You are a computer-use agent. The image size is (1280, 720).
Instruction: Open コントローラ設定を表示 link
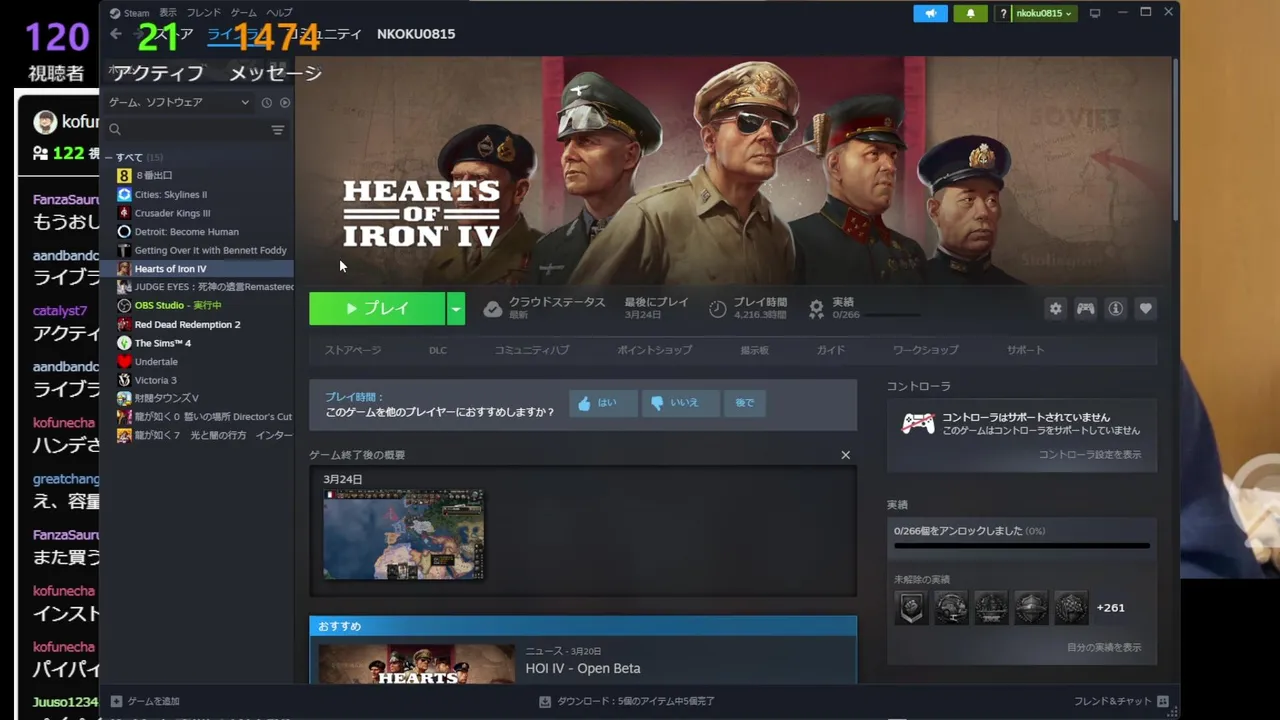(1089, 455)
